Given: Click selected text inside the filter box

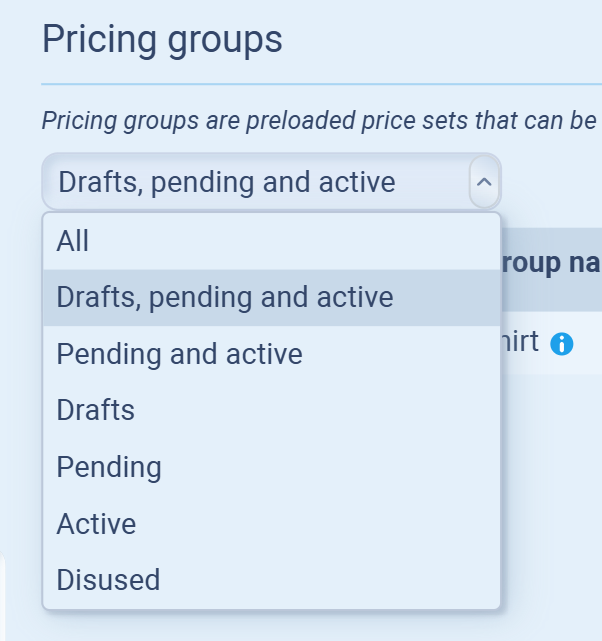Looking at the screenshot, I should [x=226, y=183].
